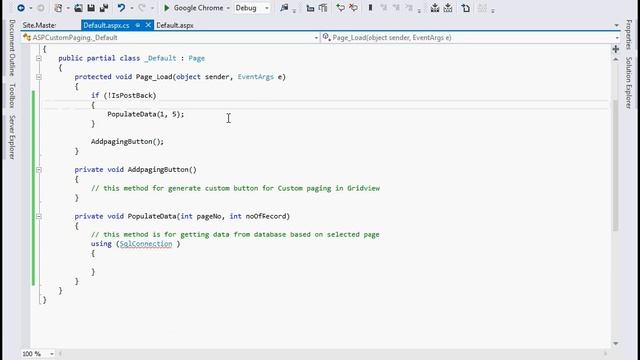Click the horizontal scrollbar left arrow
640x360 pixels.
60,353
